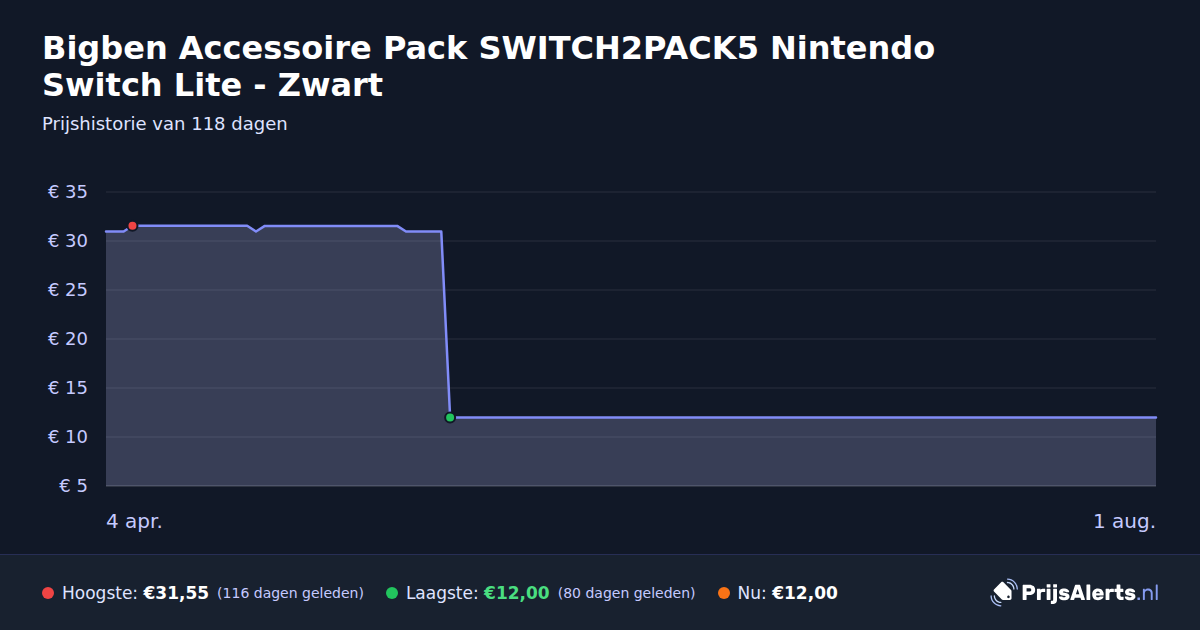
Task: Click the orange Nu legend dot
Action: click(x=724, y=593)
